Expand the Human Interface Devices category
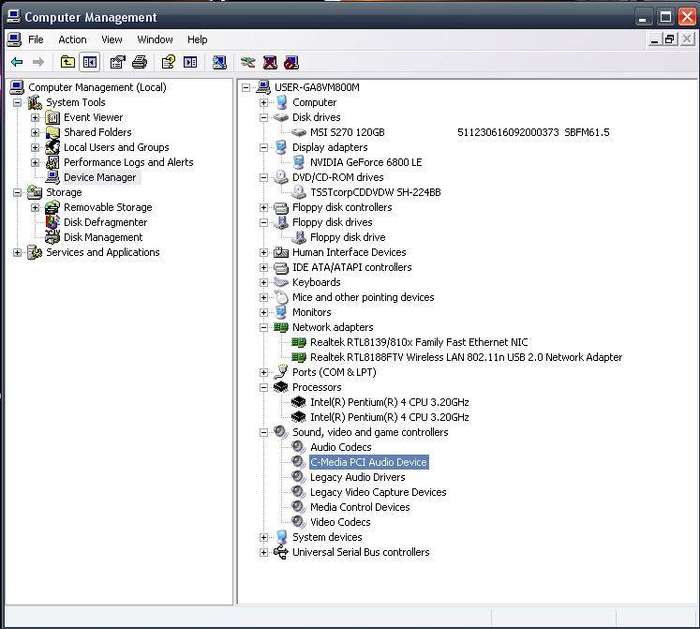This screenshot has width=700, height=629. click(264, 253)
